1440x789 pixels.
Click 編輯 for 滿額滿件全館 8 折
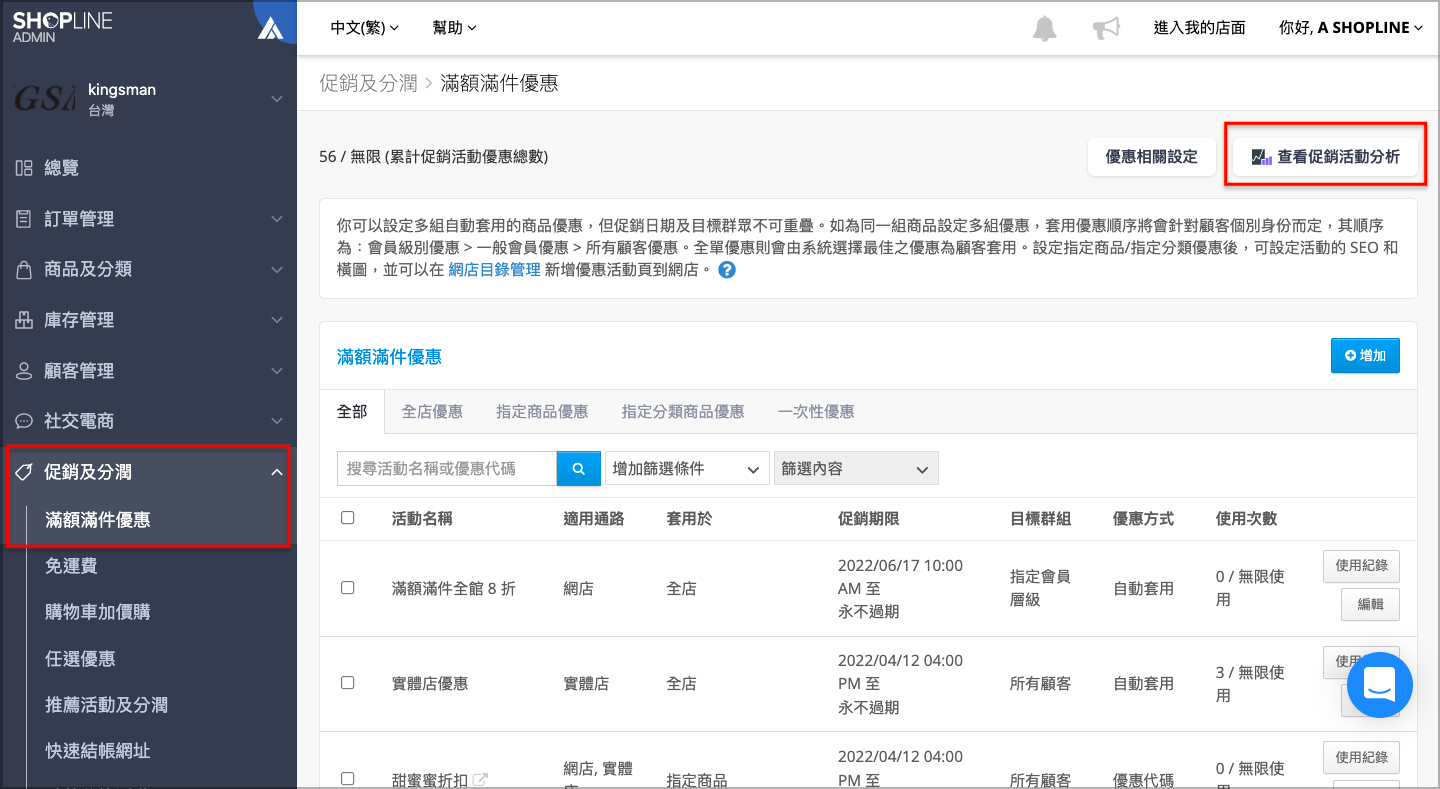pos(1370,604)
